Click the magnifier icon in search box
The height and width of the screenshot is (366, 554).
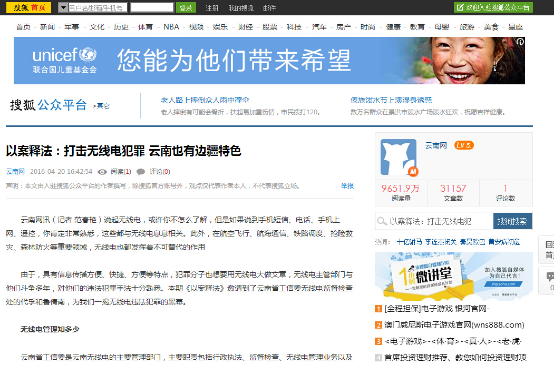point(382,222)
